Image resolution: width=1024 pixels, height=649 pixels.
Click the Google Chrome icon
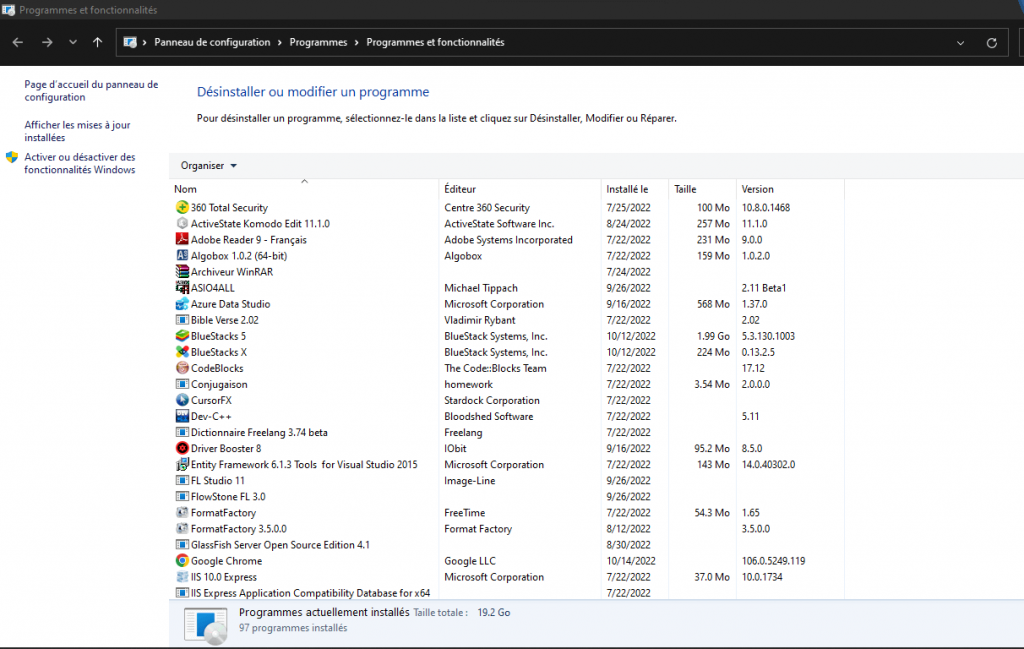tap(182, 561)
